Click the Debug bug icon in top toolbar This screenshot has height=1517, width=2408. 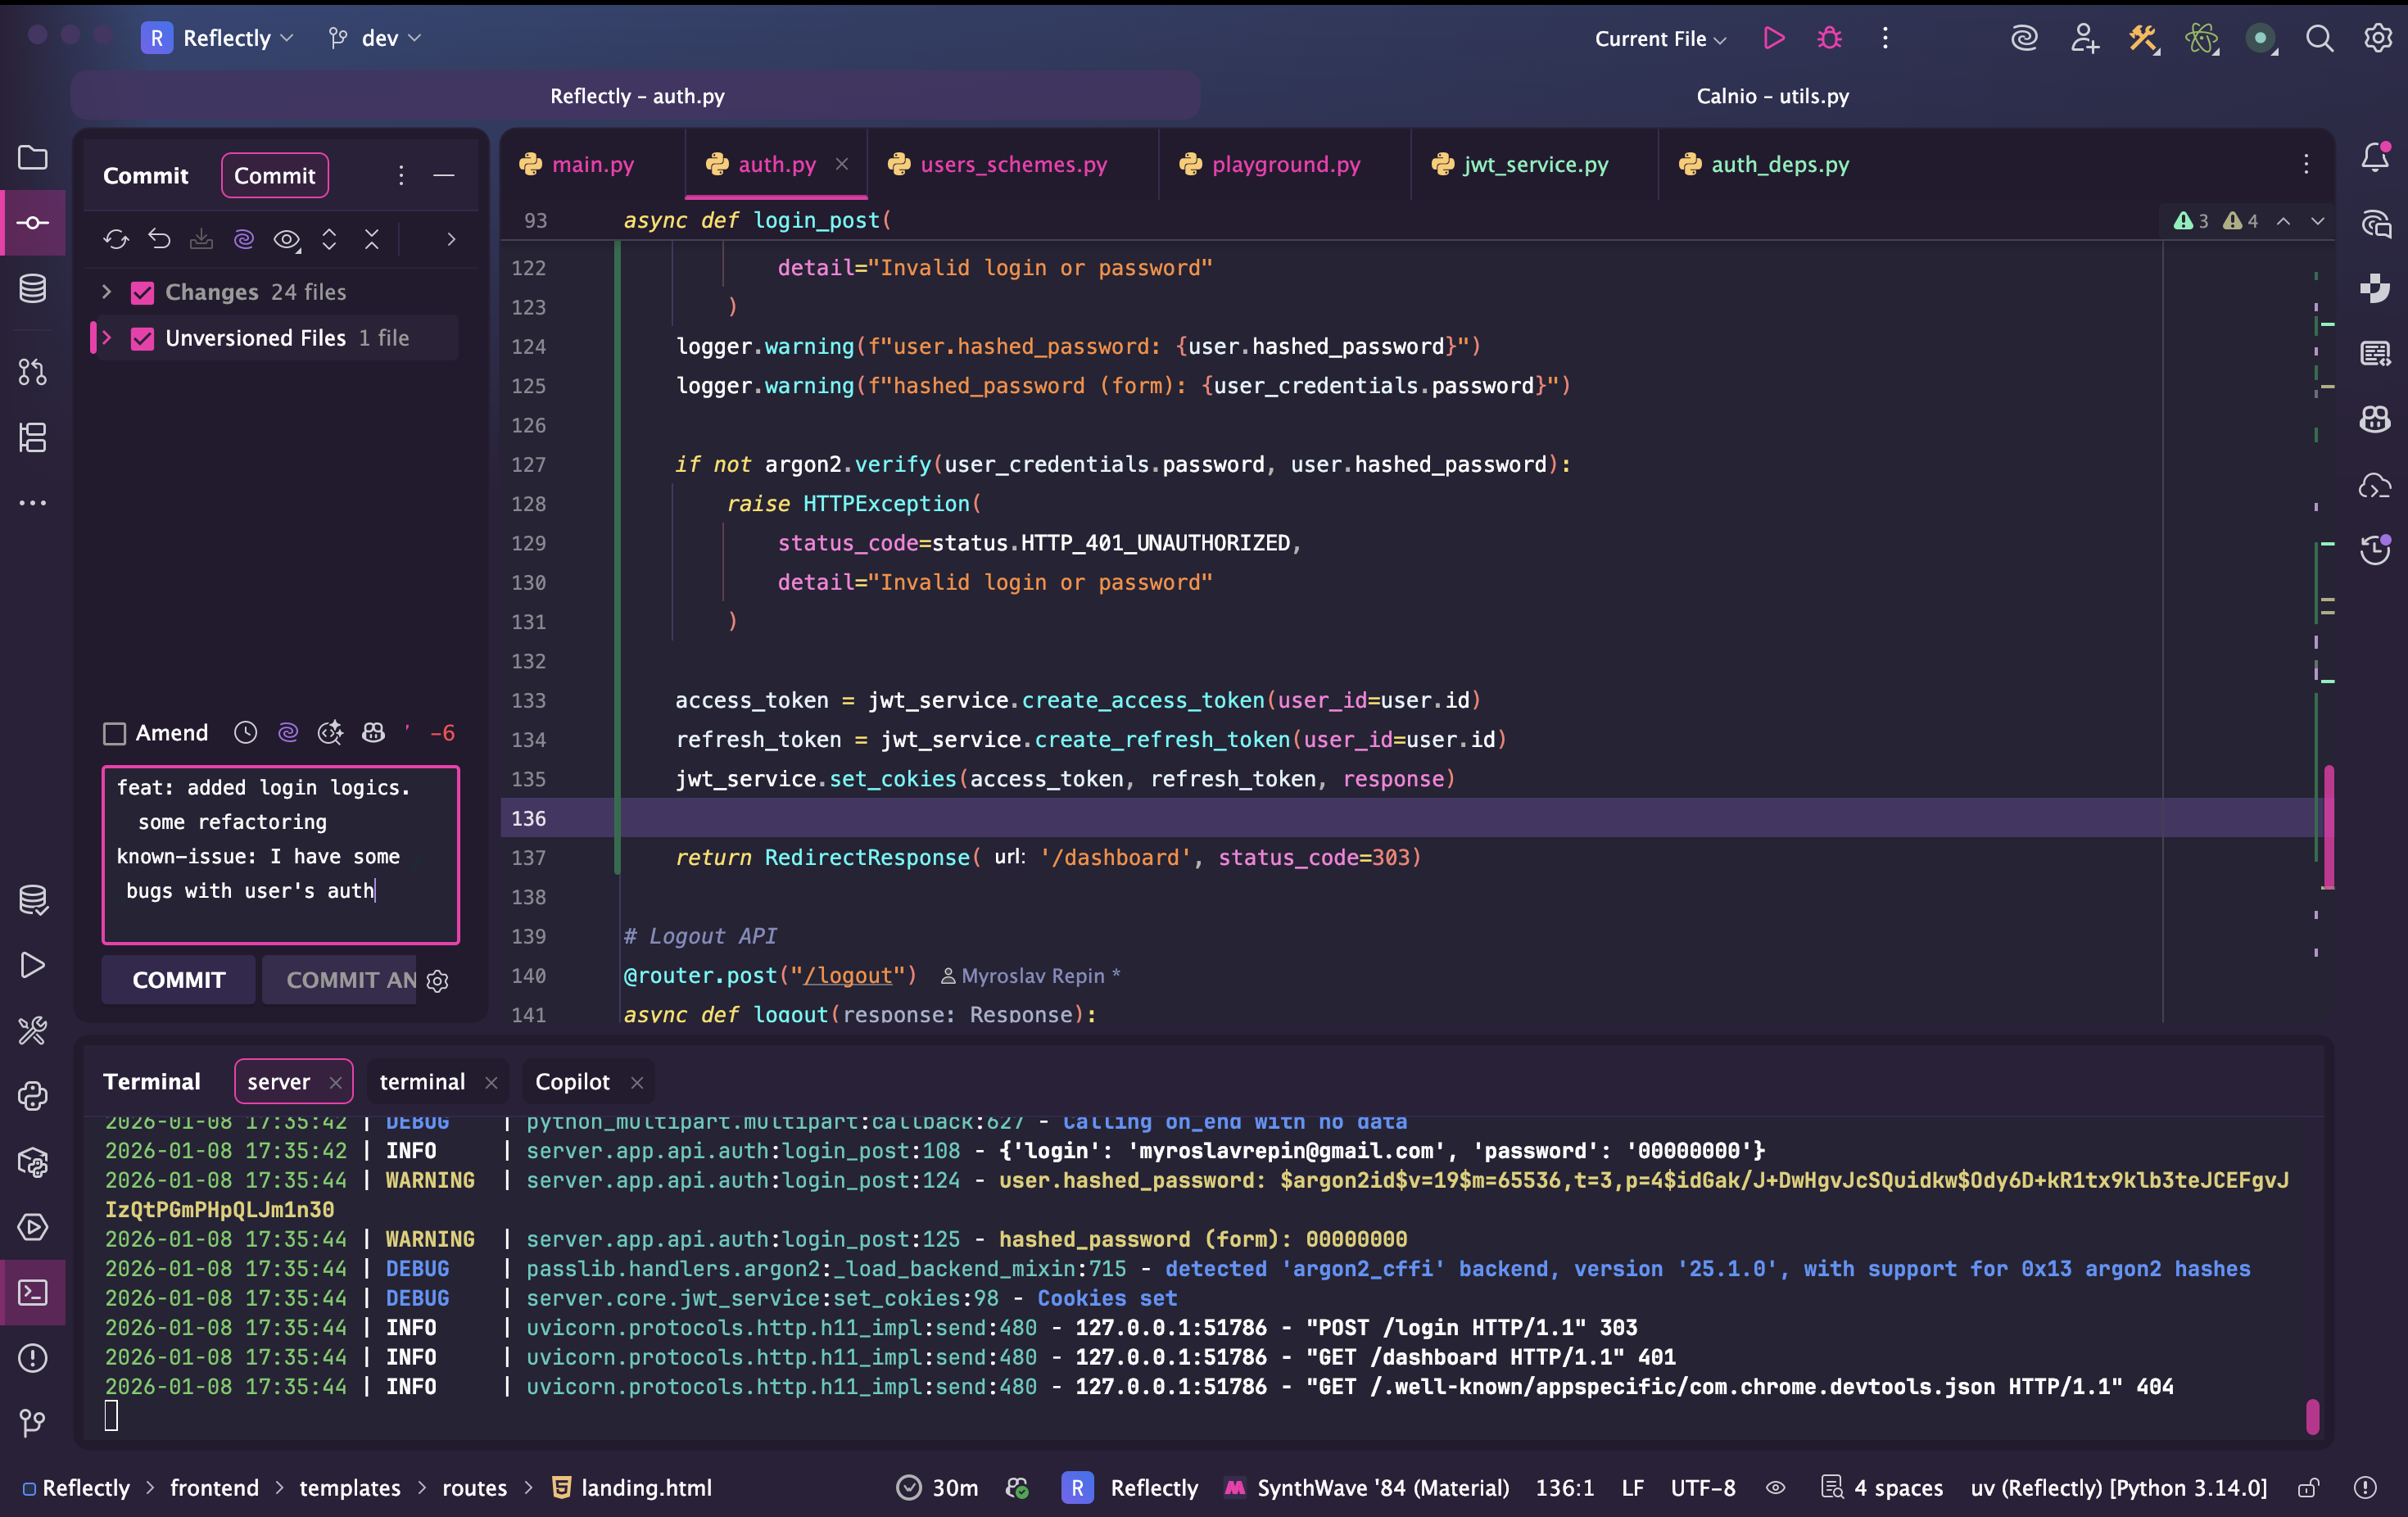1829,38
